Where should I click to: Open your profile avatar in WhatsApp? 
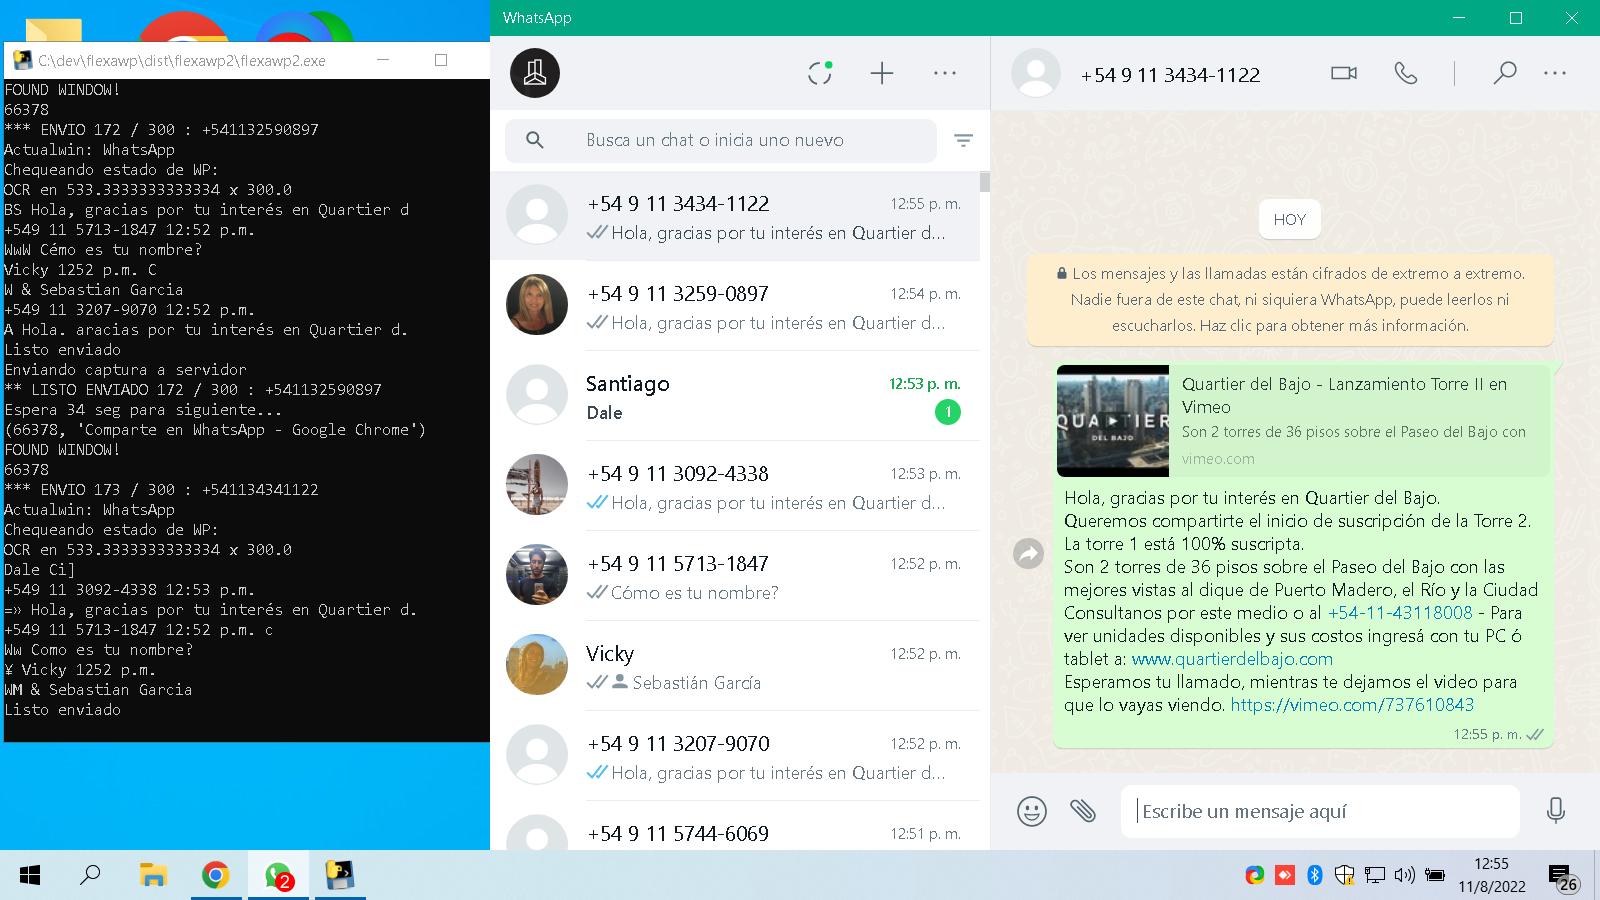click(535, 73)
